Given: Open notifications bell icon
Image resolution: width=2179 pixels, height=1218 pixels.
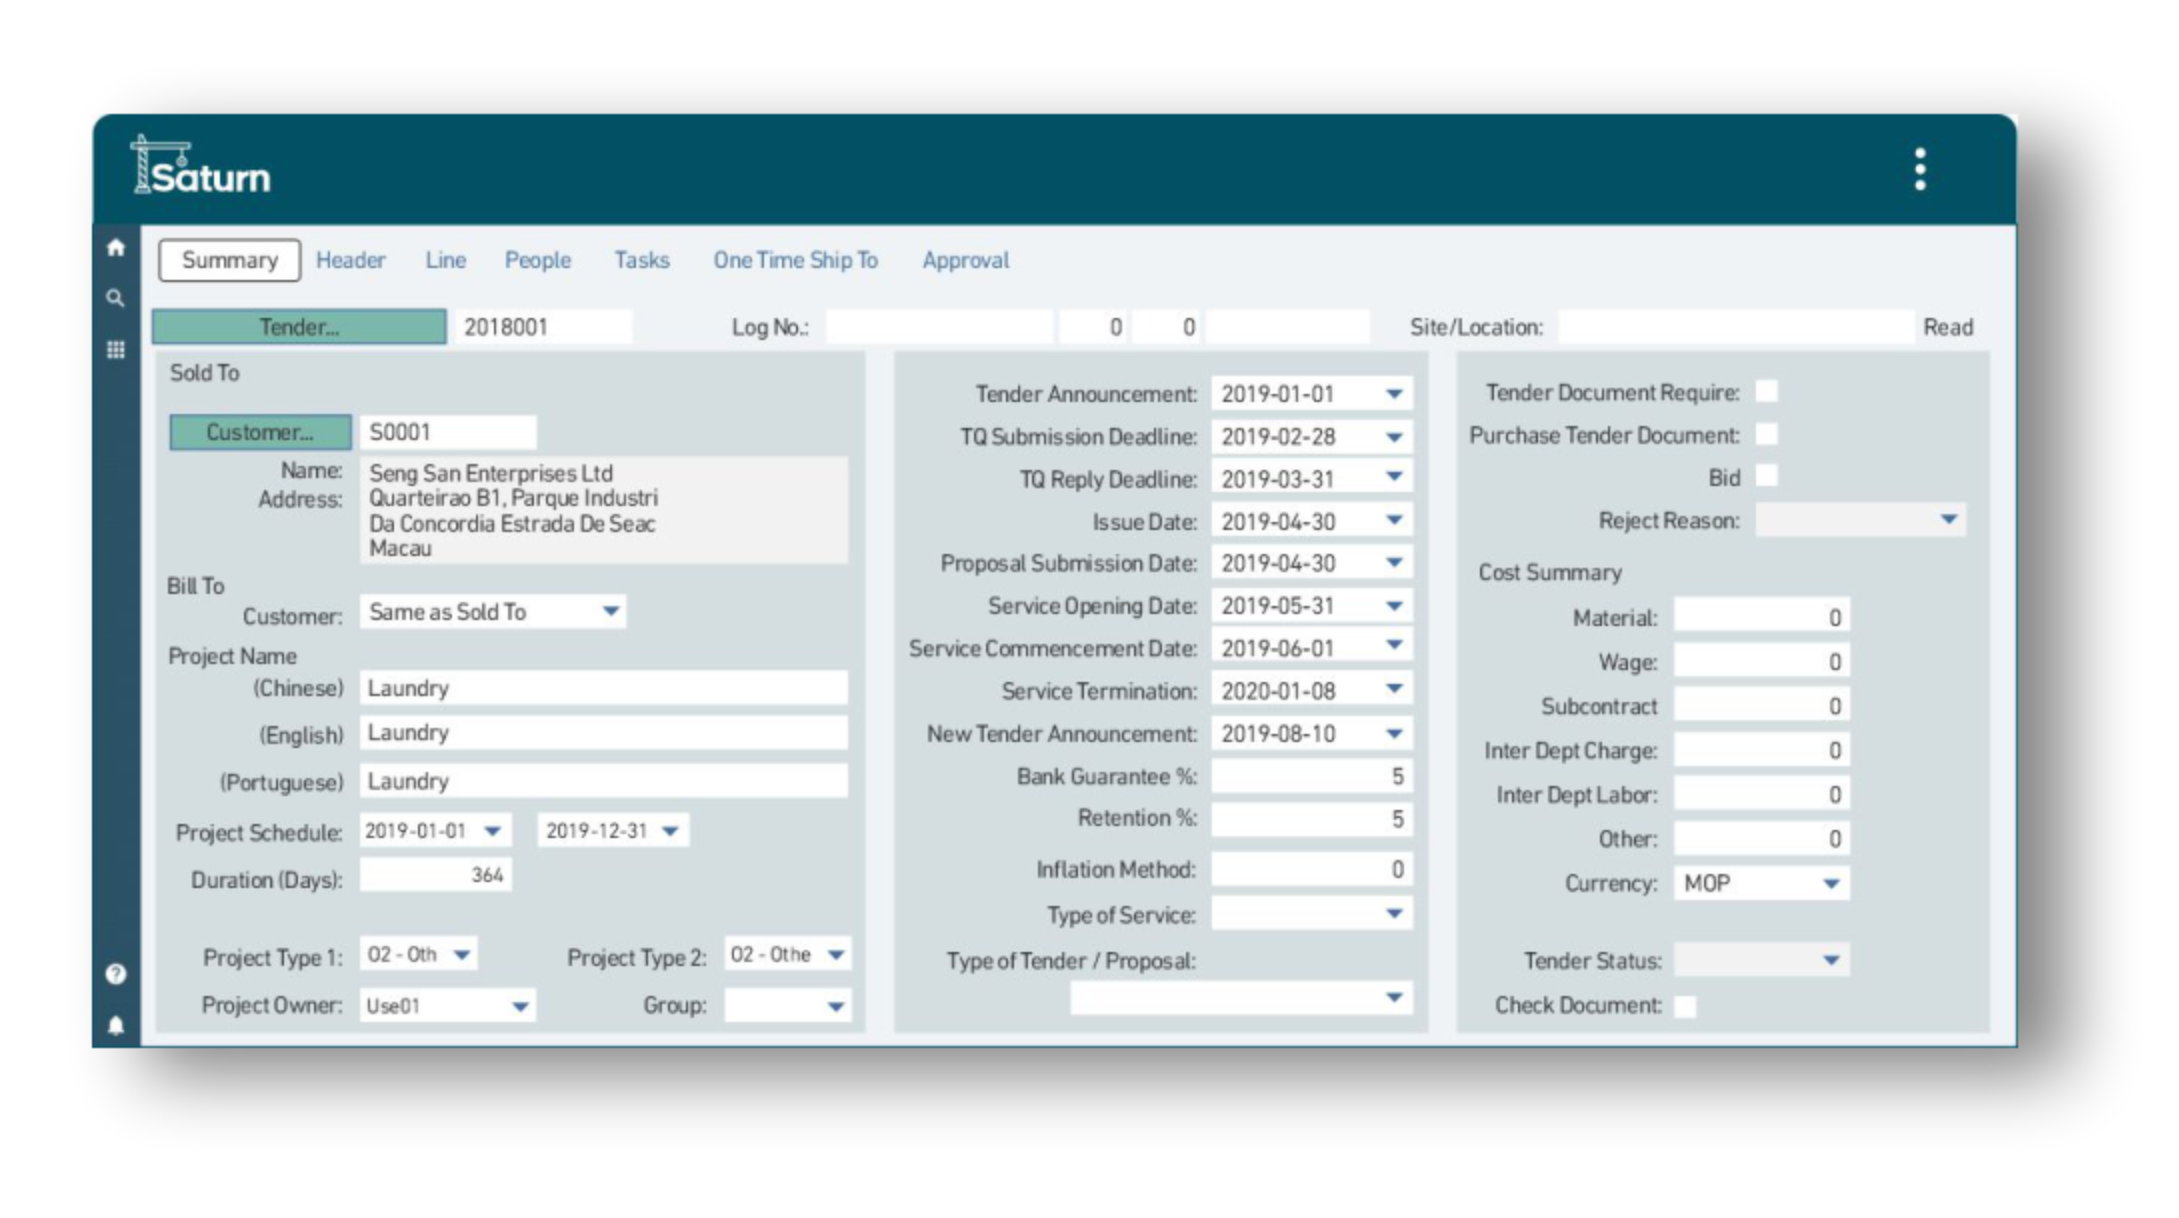Looking at the screenshot, I should coord(116,1026).
